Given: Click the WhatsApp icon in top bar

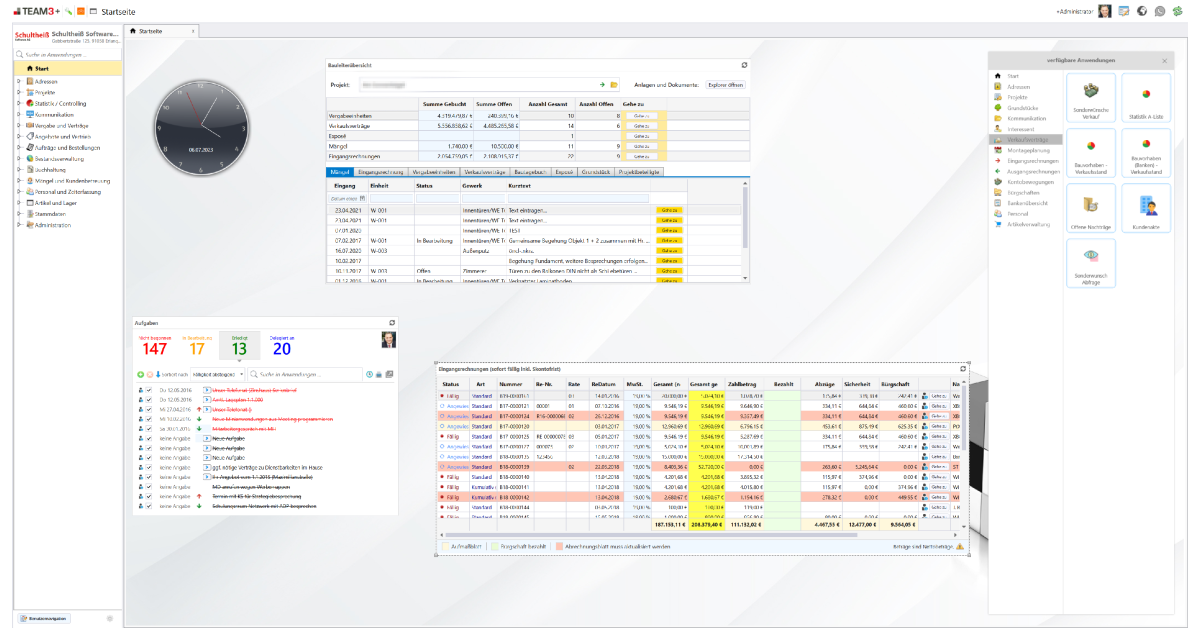Looking at the screenshot, I should tap(1160, 11).
